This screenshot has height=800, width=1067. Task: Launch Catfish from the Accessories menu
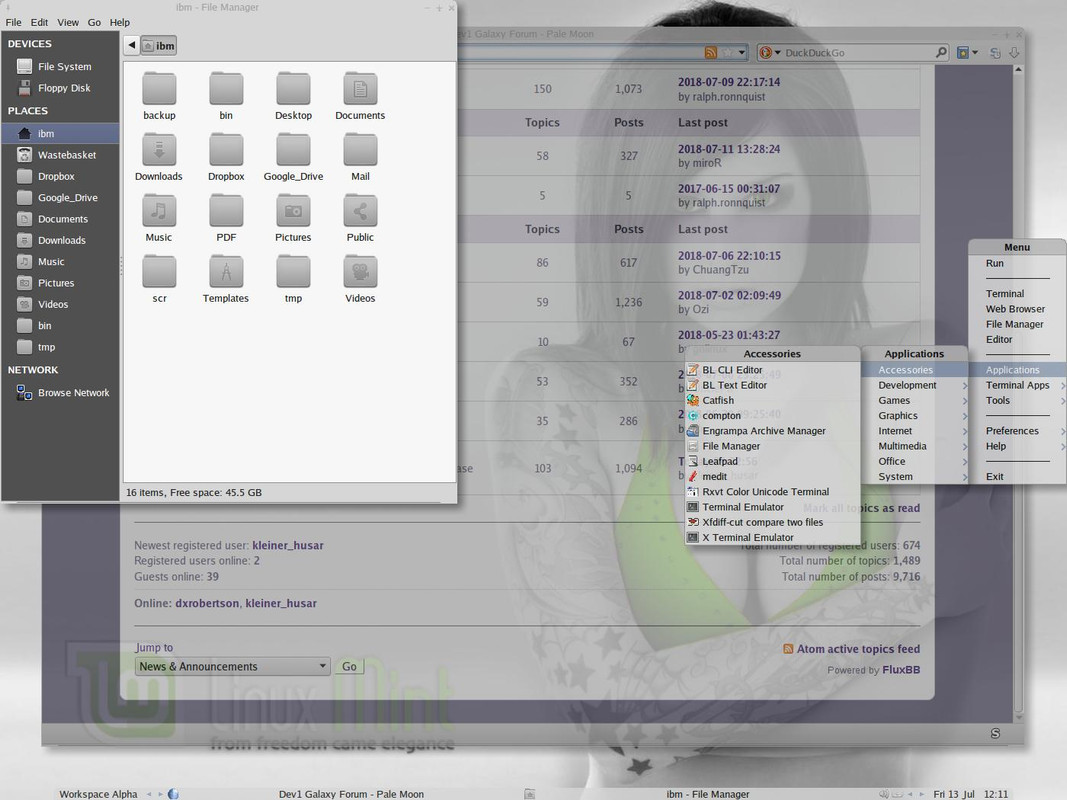772,401
